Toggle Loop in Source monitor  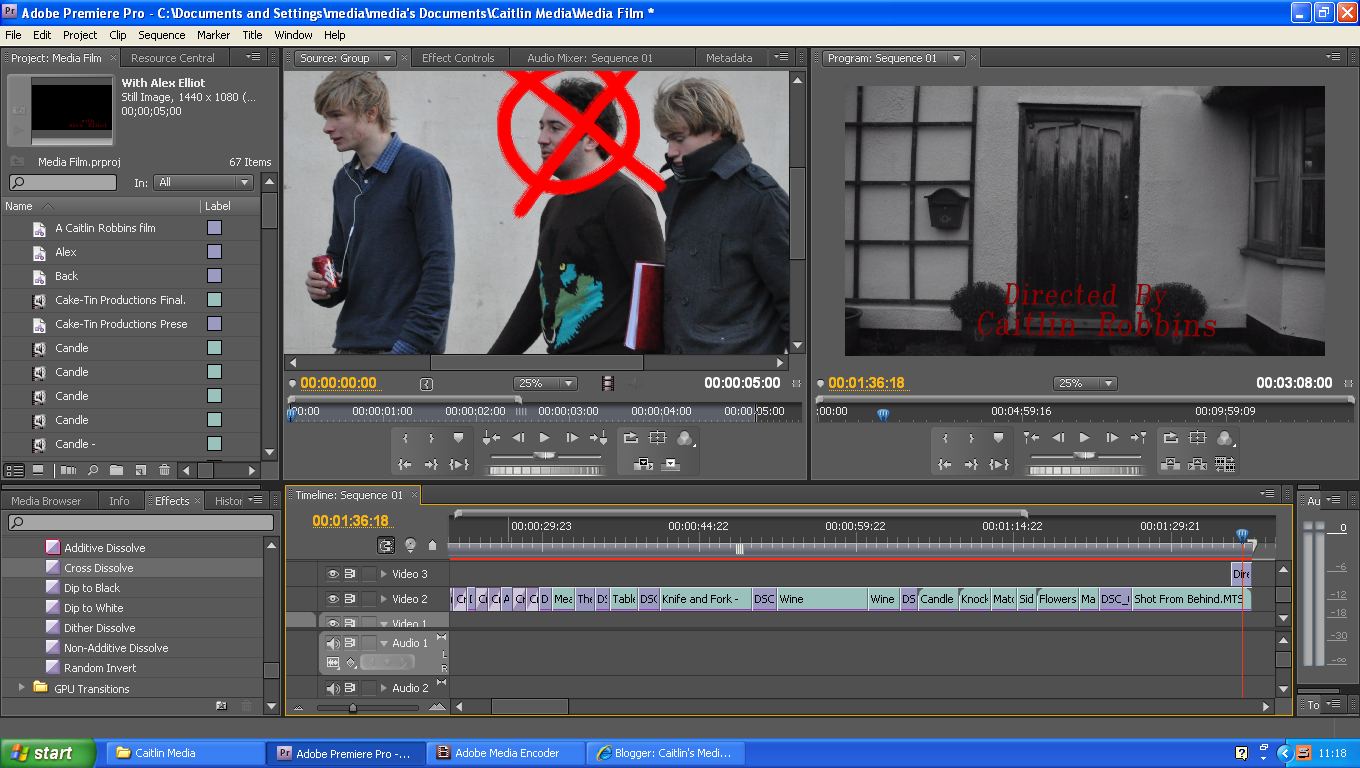[x=631, y=438]
